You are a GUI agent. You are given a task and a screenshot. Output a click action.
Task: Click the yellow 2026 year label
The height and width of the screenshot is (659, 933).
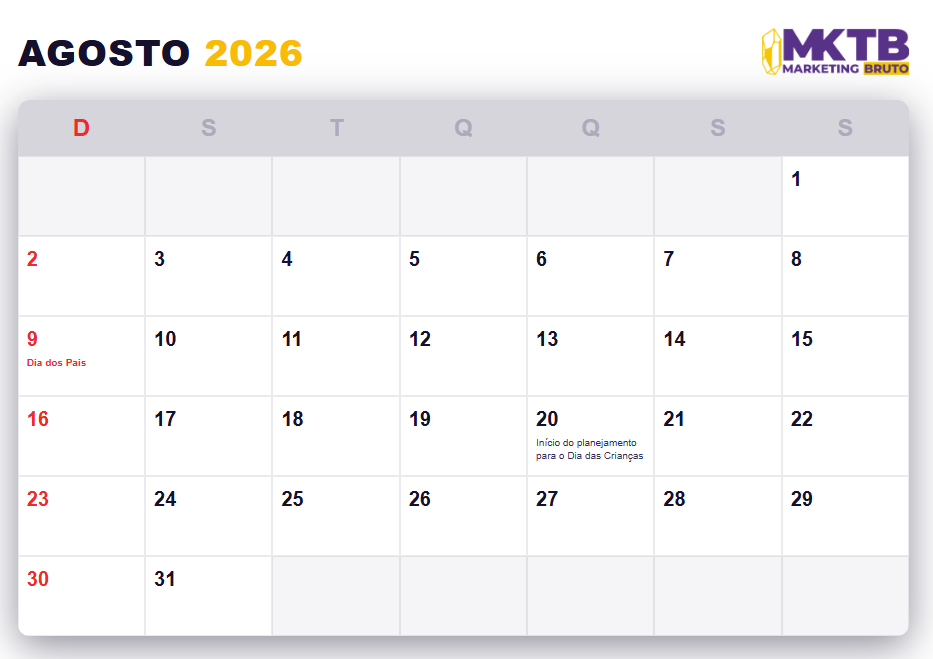pos(253,54)
